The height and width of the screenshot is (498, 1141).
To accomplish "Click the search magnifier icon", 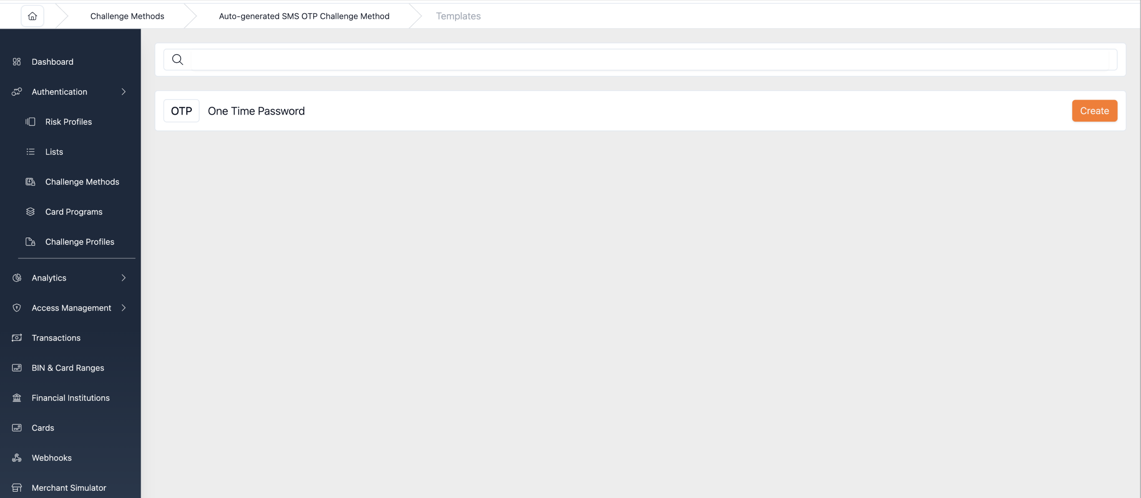I will pos(177,60).
